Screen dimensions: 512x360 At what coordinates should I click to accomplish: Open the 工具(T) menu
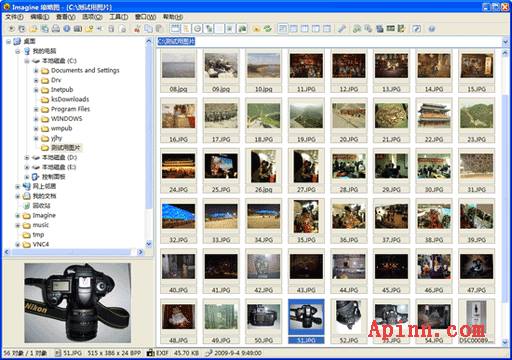click(119, 17)
